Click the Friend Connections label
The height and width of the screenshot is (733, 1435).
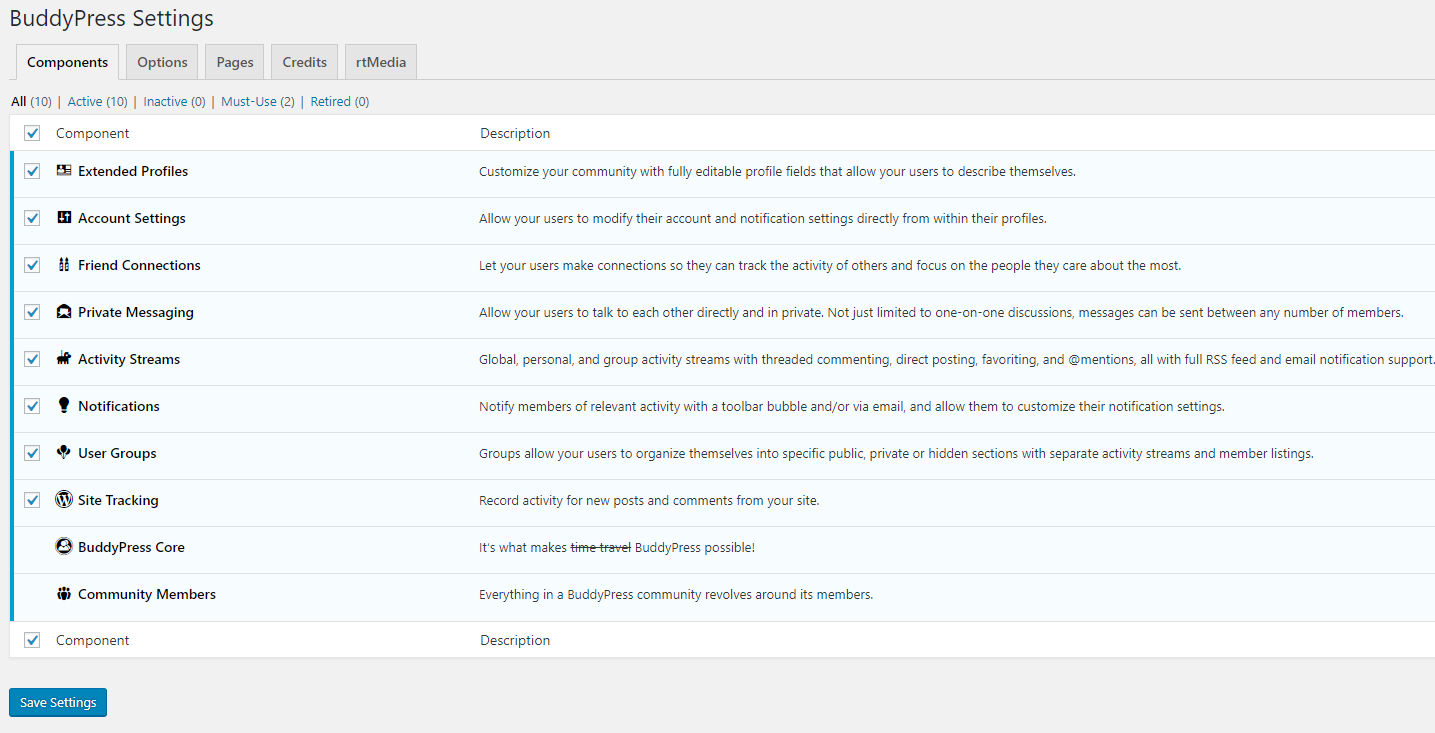click(139, 265)
